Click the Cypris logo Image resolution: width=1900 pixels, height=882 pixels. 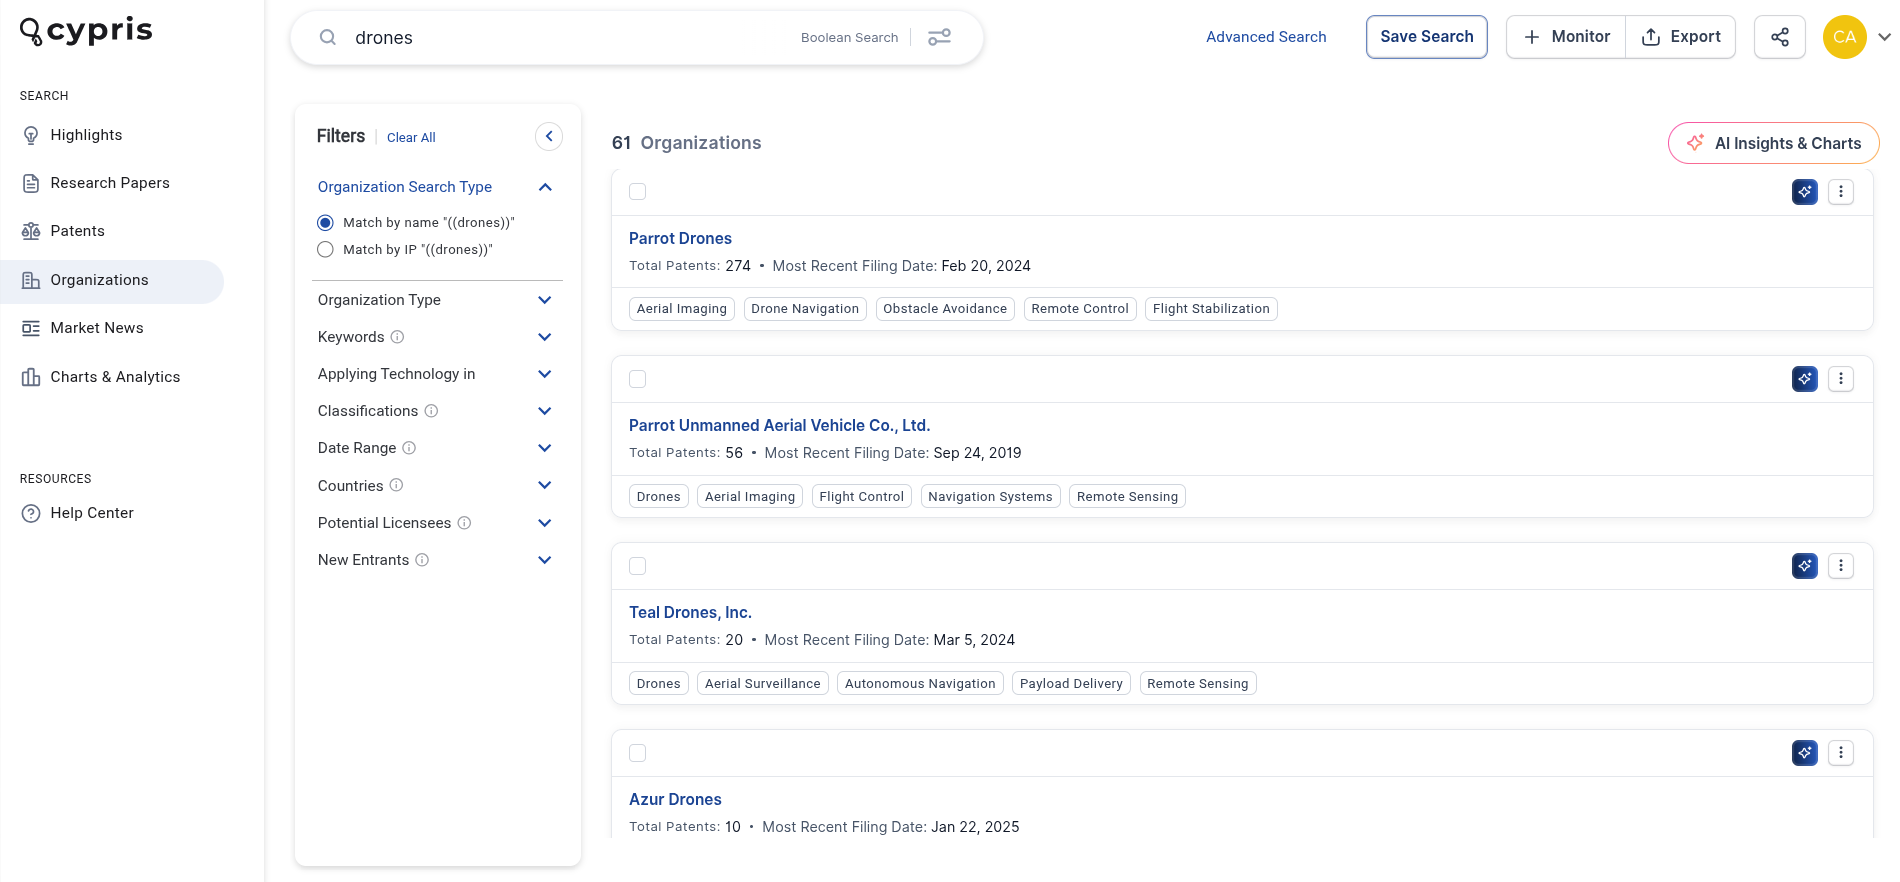(86, 31)
